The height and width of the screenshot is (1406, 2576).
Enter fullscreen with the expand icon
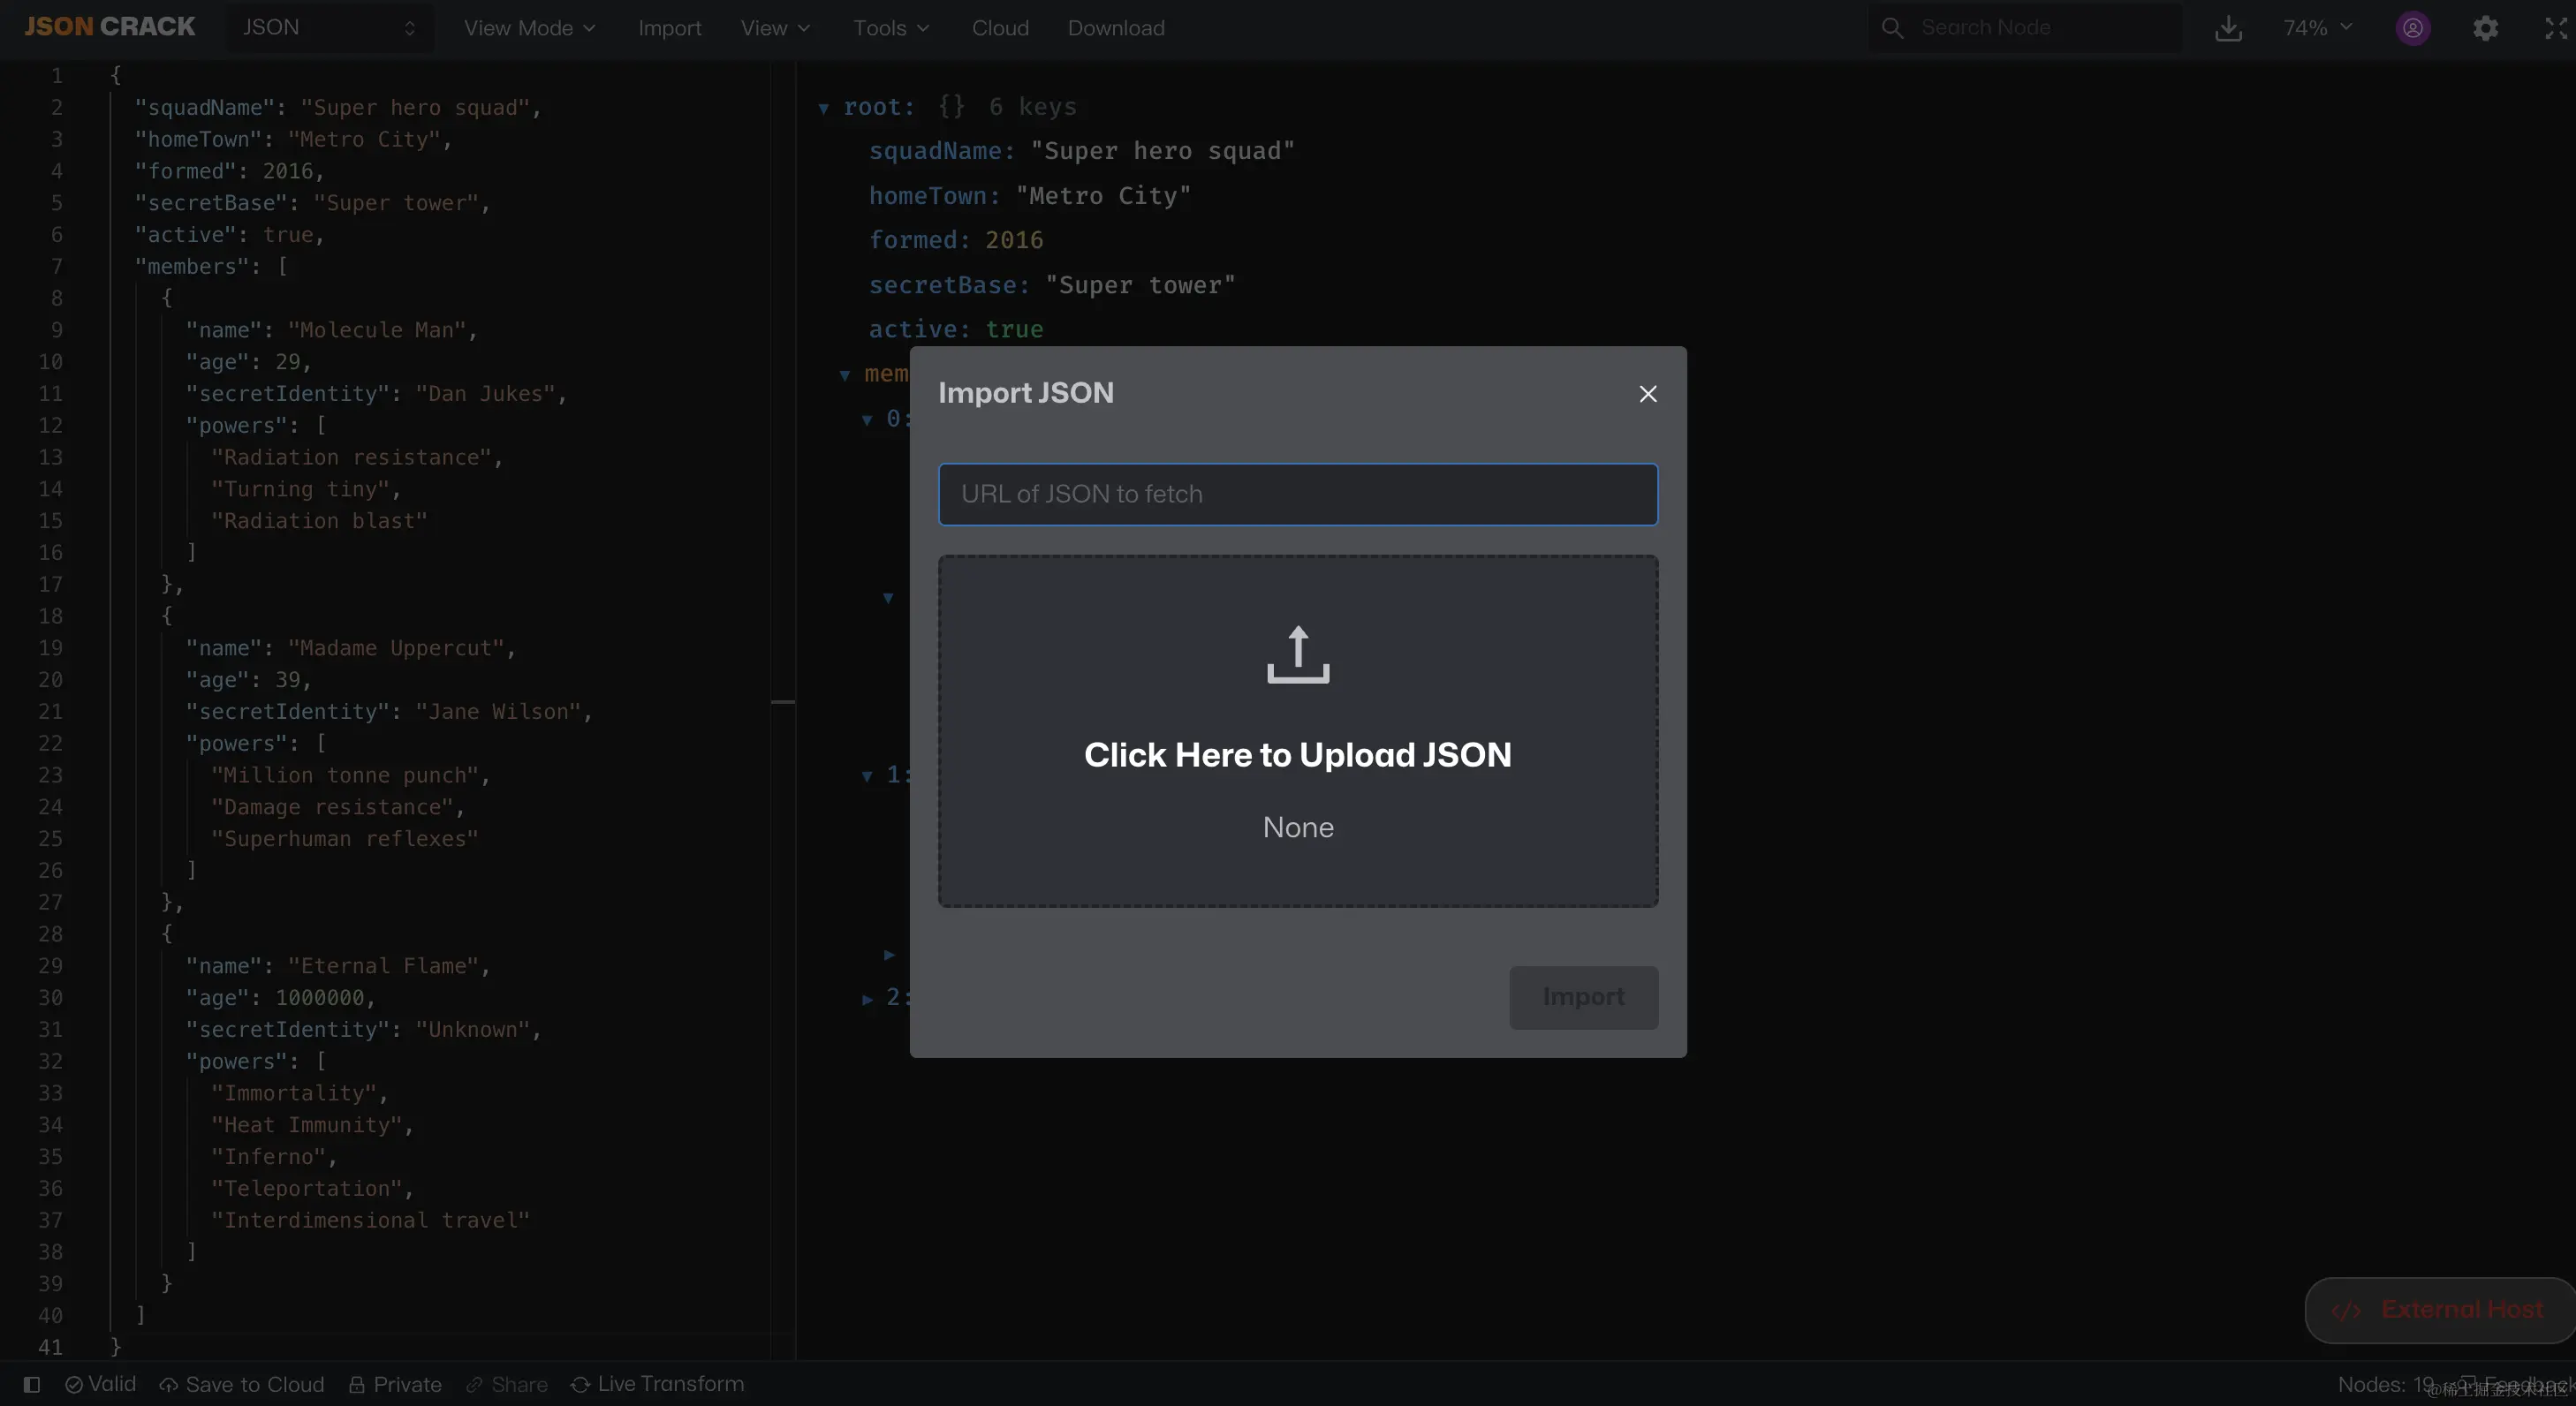2555,29
